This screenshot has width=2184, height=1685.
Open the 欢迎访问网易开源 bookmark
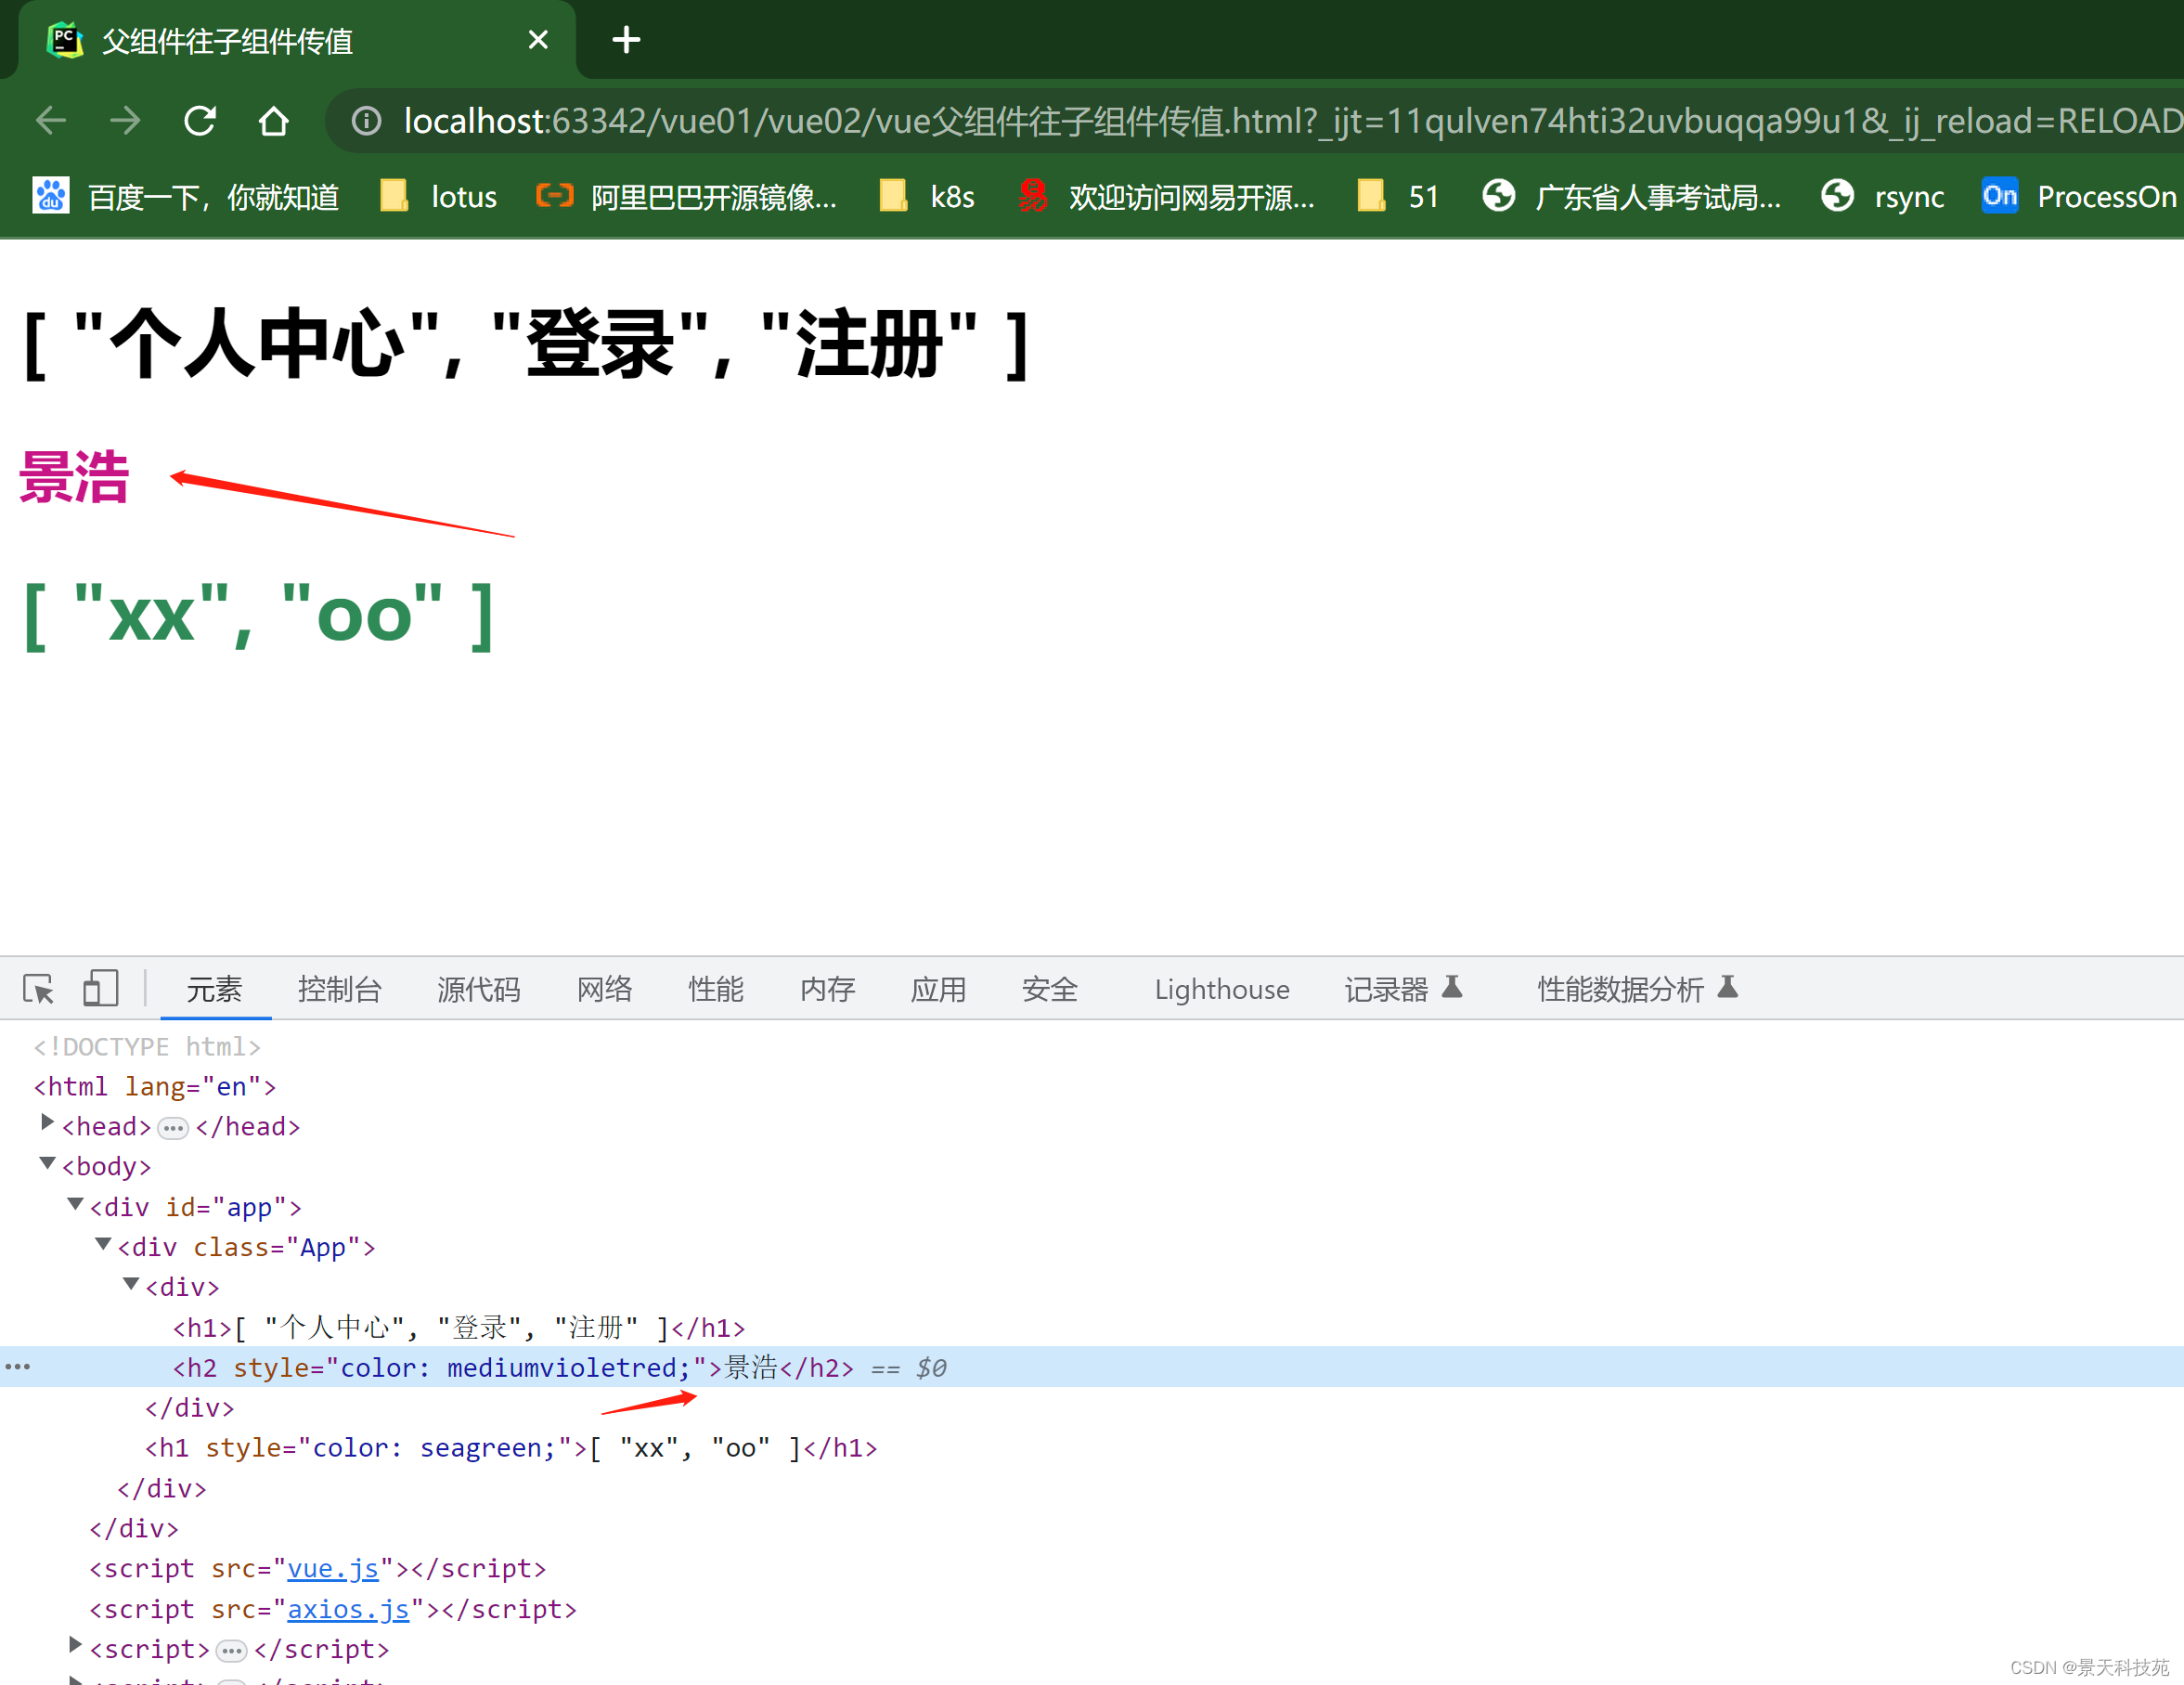coord(1166,196)
